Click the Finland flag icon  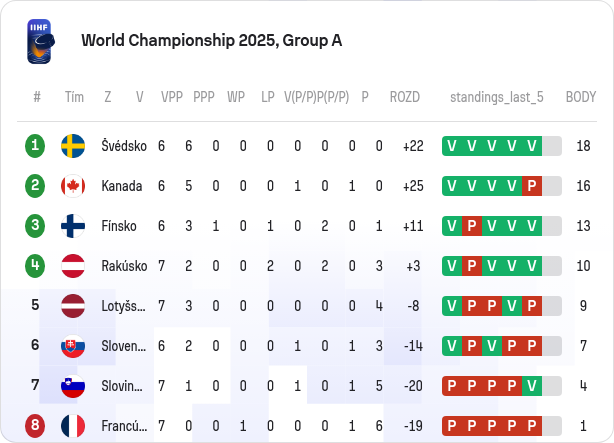pos(73,226)
